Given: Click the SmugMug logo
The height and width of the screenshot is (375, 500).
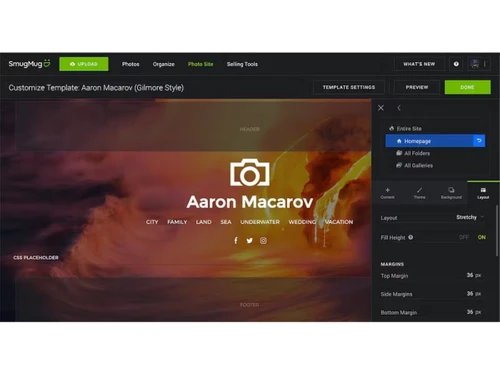Looking at the screenshot, I should click(x=29, y=64).
